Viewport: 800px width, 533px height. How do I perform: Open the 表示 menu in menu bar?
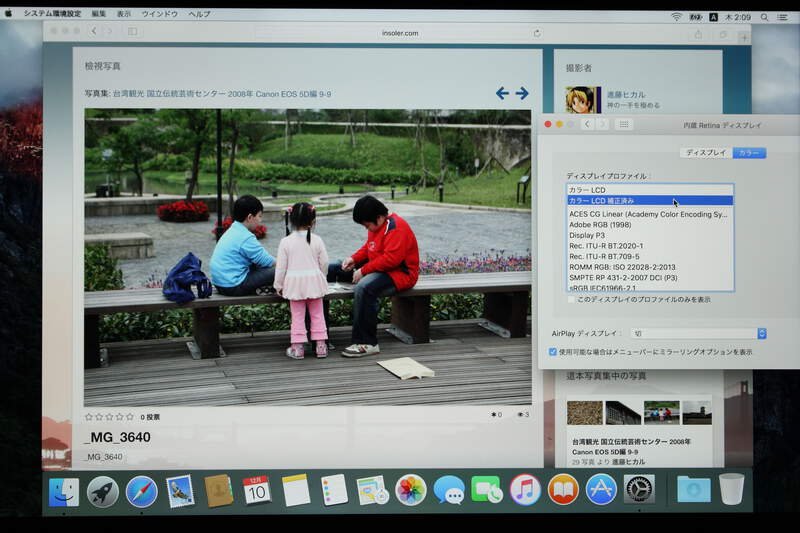[124, 15]
